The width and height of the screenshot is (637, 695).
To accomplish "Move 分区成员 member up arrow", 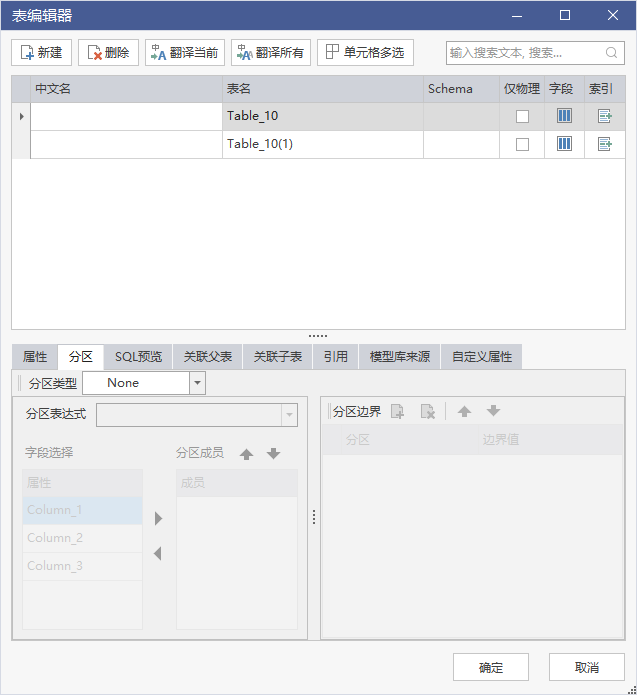I will coord(246,454).
